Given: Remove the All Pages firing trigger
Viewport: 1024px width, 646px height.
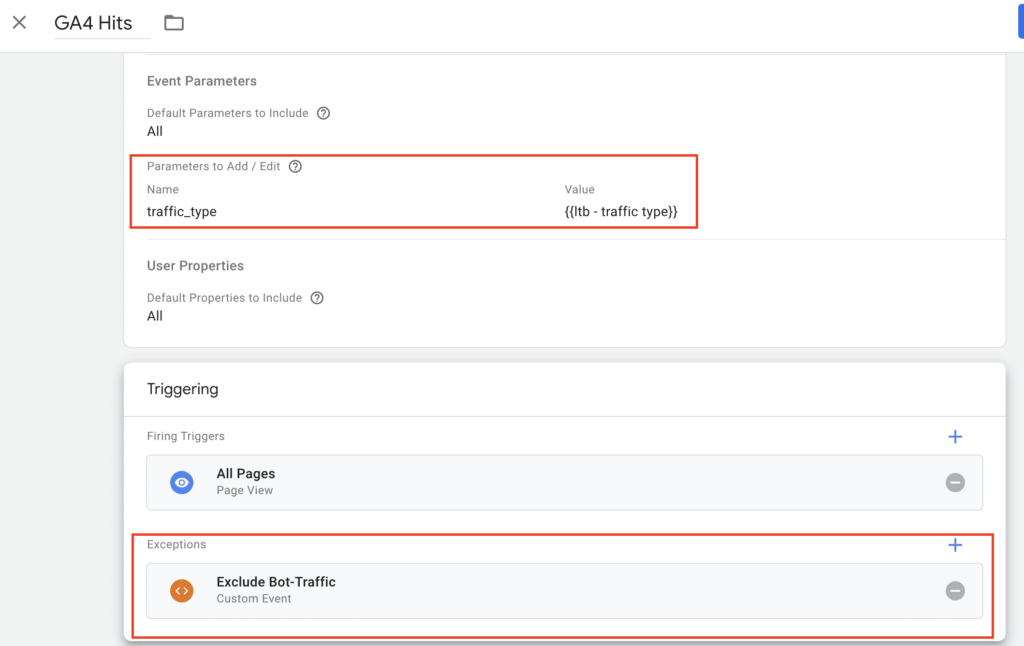Looking at the screenshot, I should point(955,482).
